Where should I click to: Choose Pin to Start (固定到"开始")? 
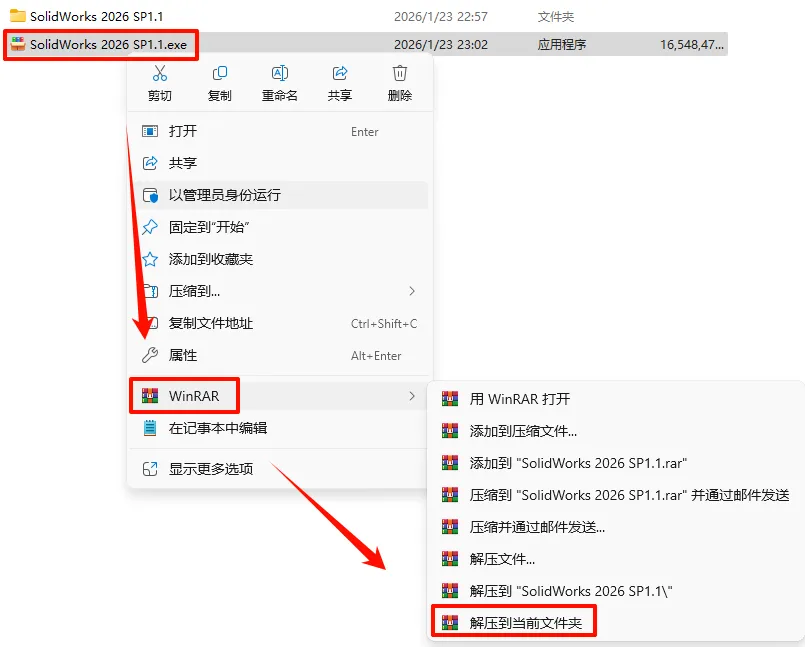click(x=277, y=227)
